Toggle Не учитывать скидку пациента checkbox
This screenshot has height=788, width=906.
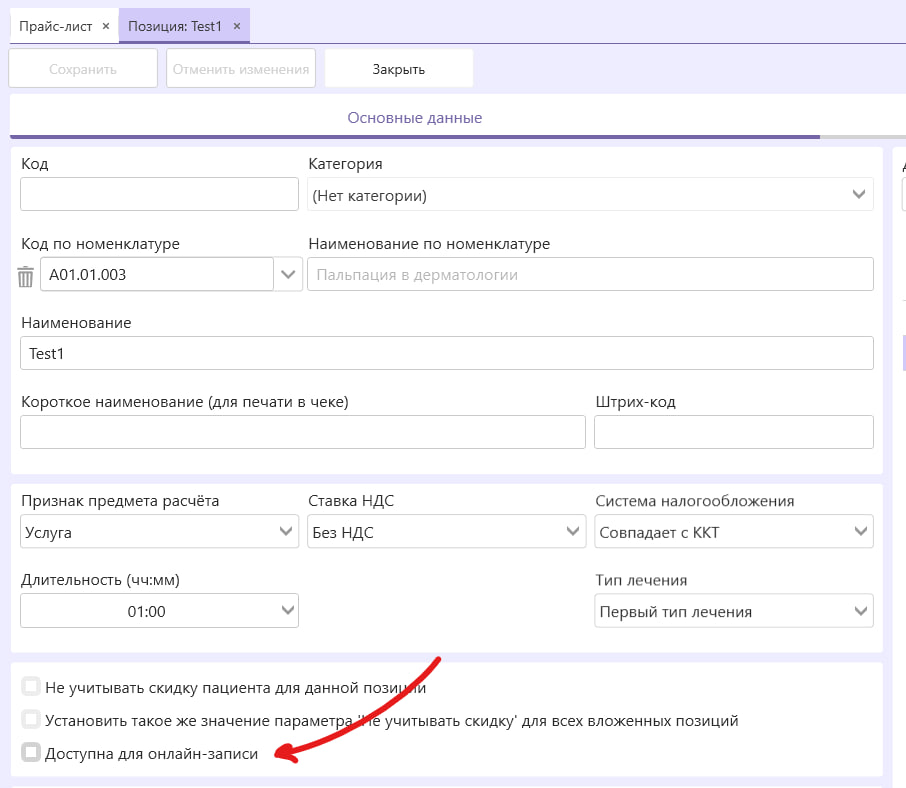tap(31, 687)
